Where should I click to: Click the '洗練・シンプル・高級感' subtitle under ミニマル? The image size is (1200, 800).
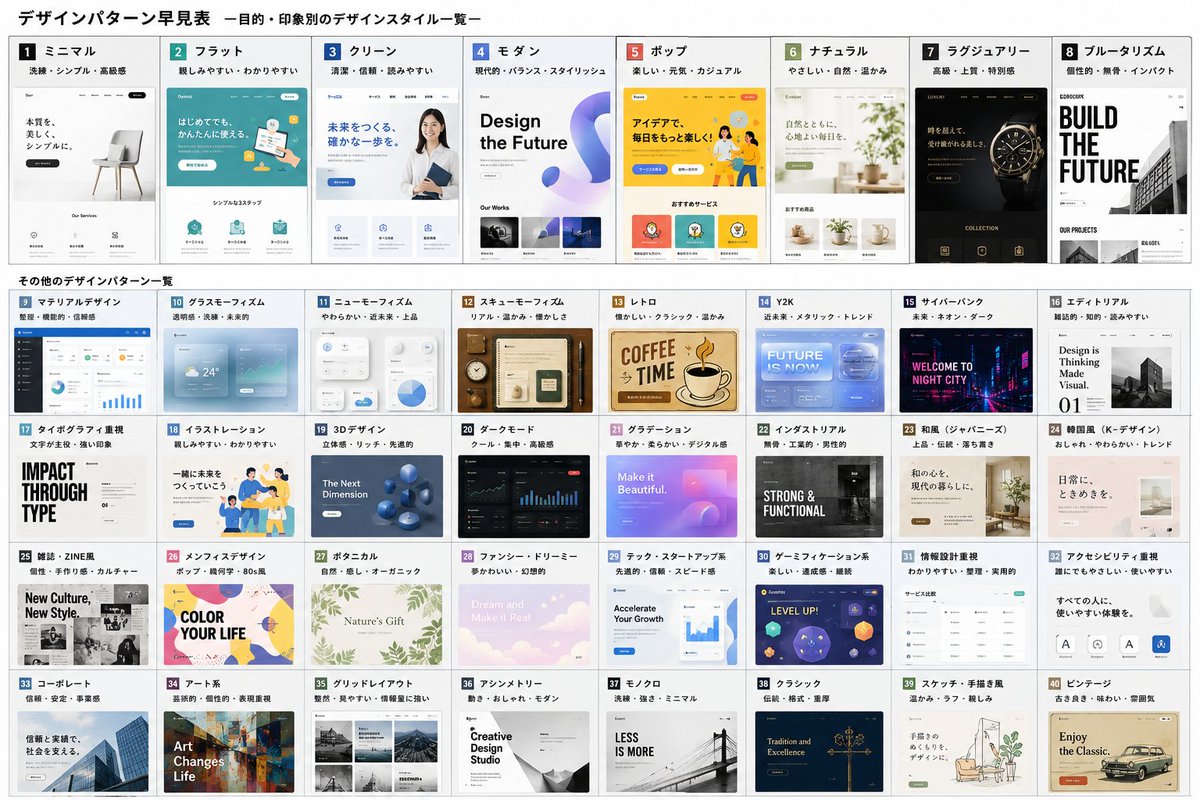pyautogui.click(x=76, y=71)
